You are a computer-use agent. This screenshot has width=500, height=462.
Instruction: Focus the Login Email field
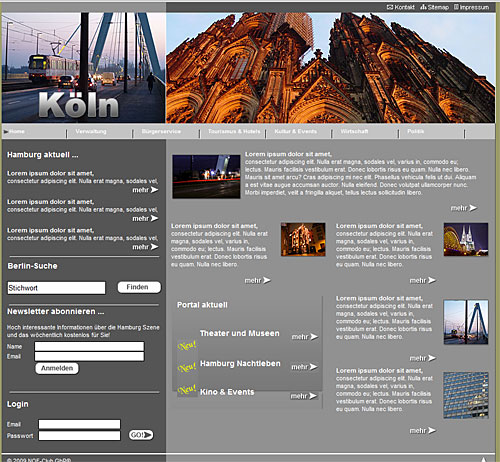pyautogui.click(x=79, y=424)
